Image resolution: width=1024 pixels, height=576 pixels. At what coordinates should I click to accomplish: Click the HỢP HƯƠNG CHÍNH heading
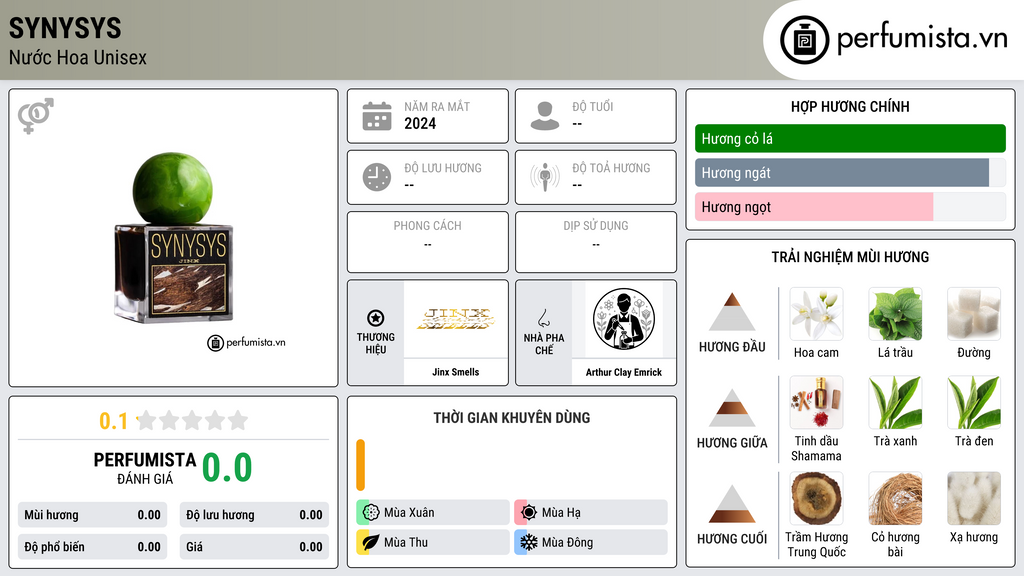click(x=850, y=106)
